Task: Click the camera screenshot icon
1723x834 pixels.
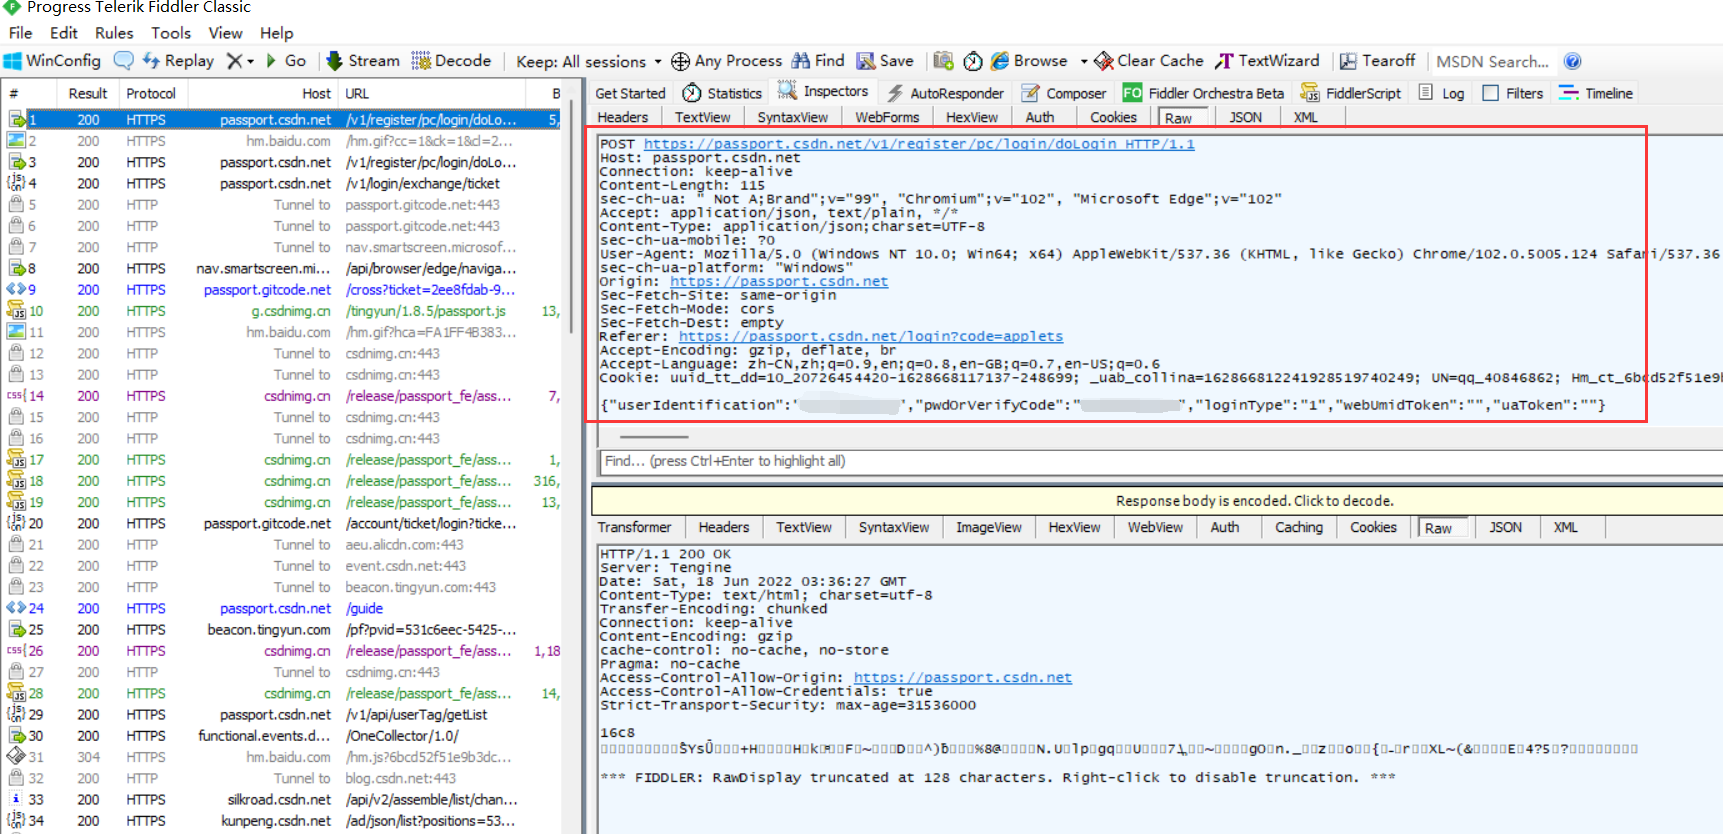Action: (943, 61)
